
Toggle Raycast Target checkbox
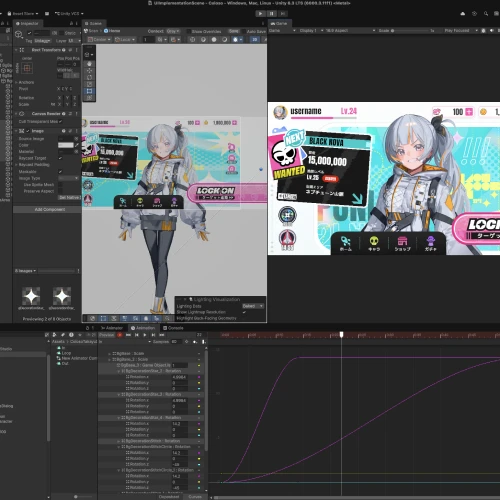tap(60, 158)
